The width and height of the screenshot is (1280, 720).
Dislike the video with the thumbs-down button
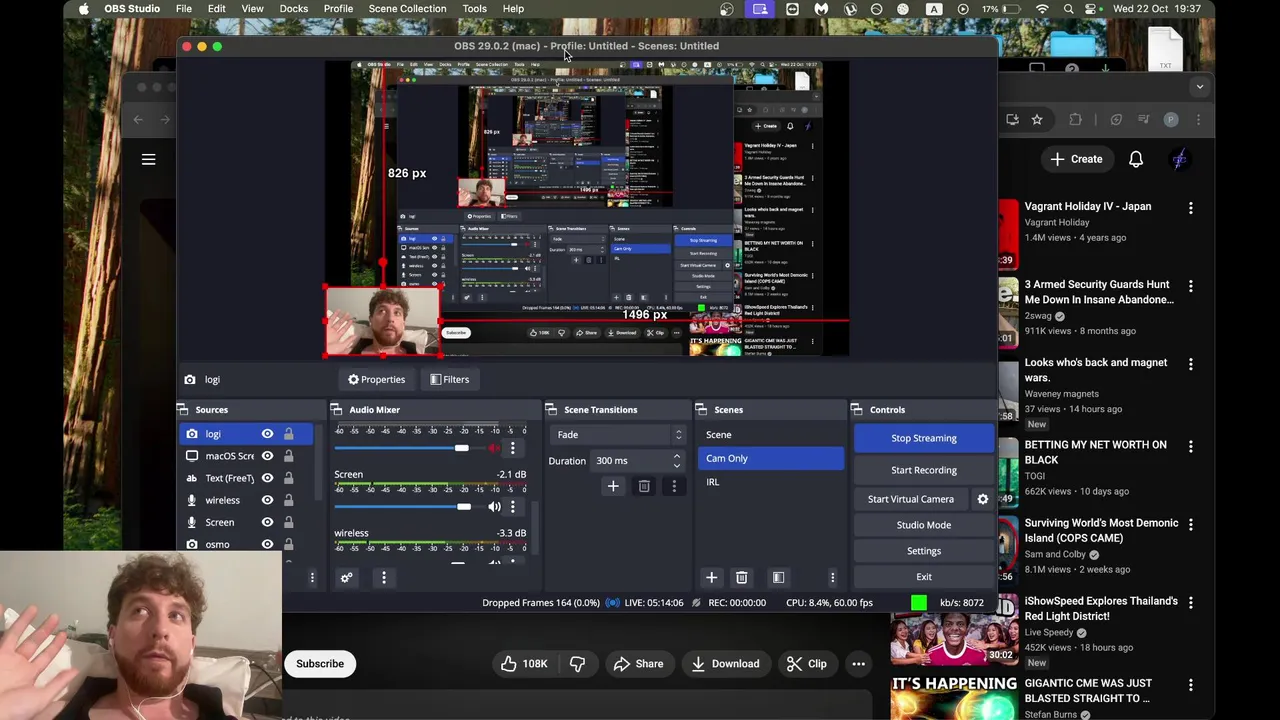[x=577, y=664]
